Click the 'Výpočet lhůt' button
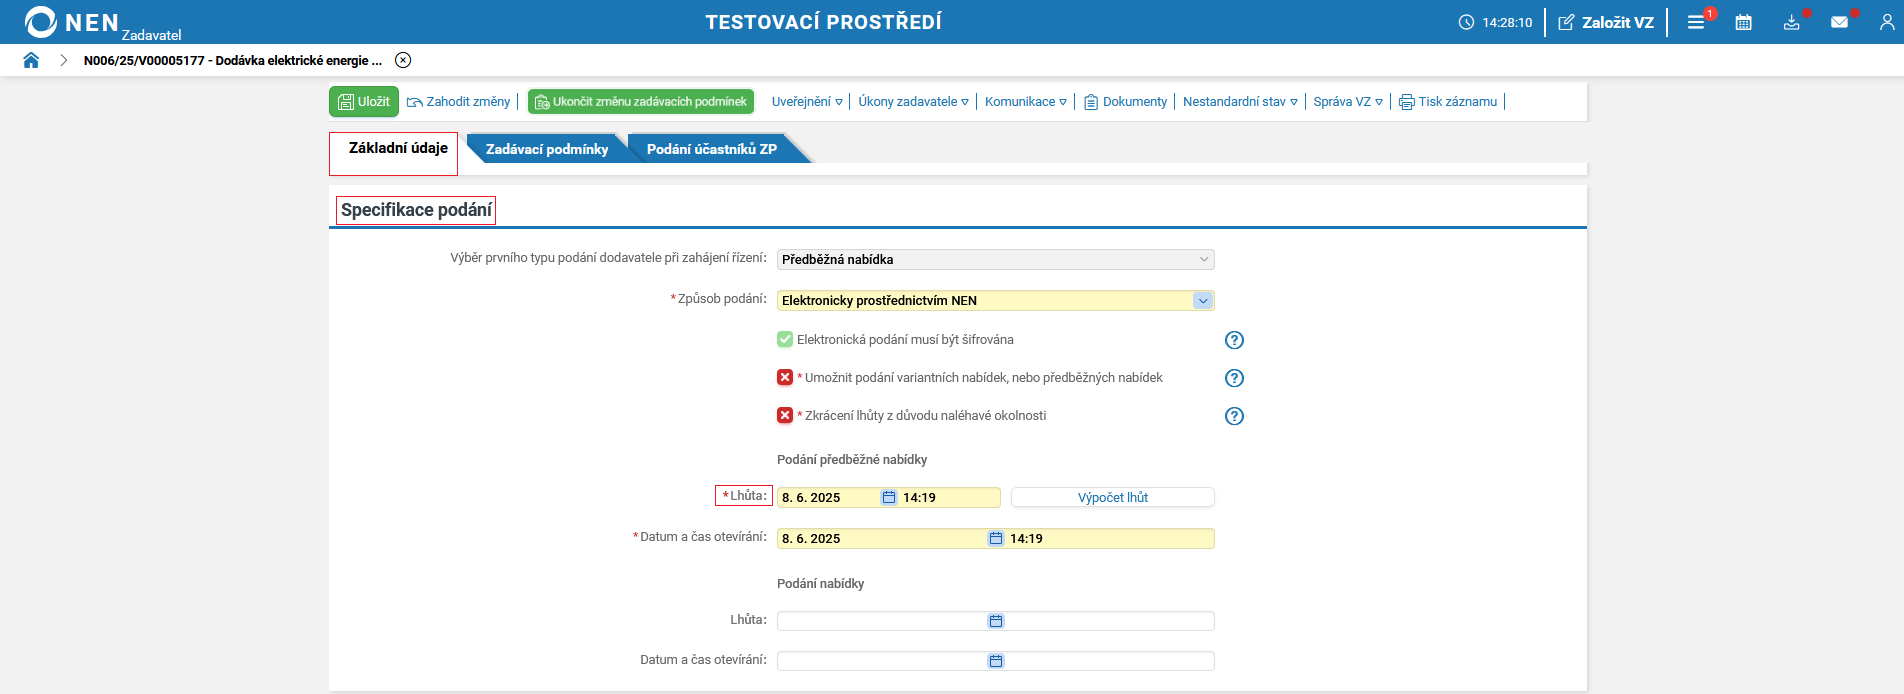This screenshot has height=694, width=1904. pos(1112,497)
